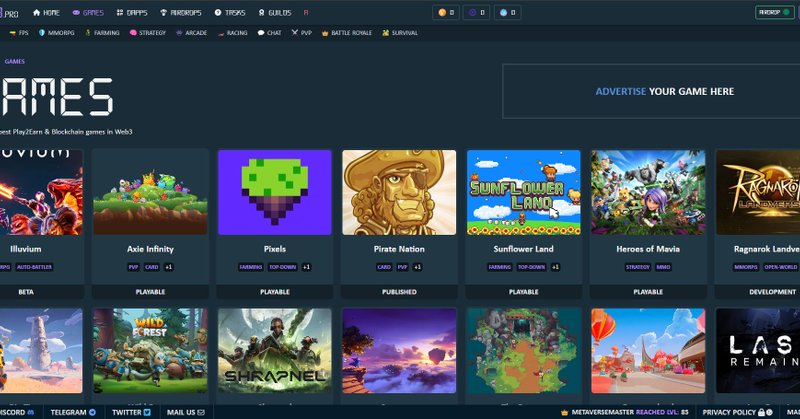800x419 pixels.
Task: Click the Published status under Pirate Nation
Action: click(399, 292)
